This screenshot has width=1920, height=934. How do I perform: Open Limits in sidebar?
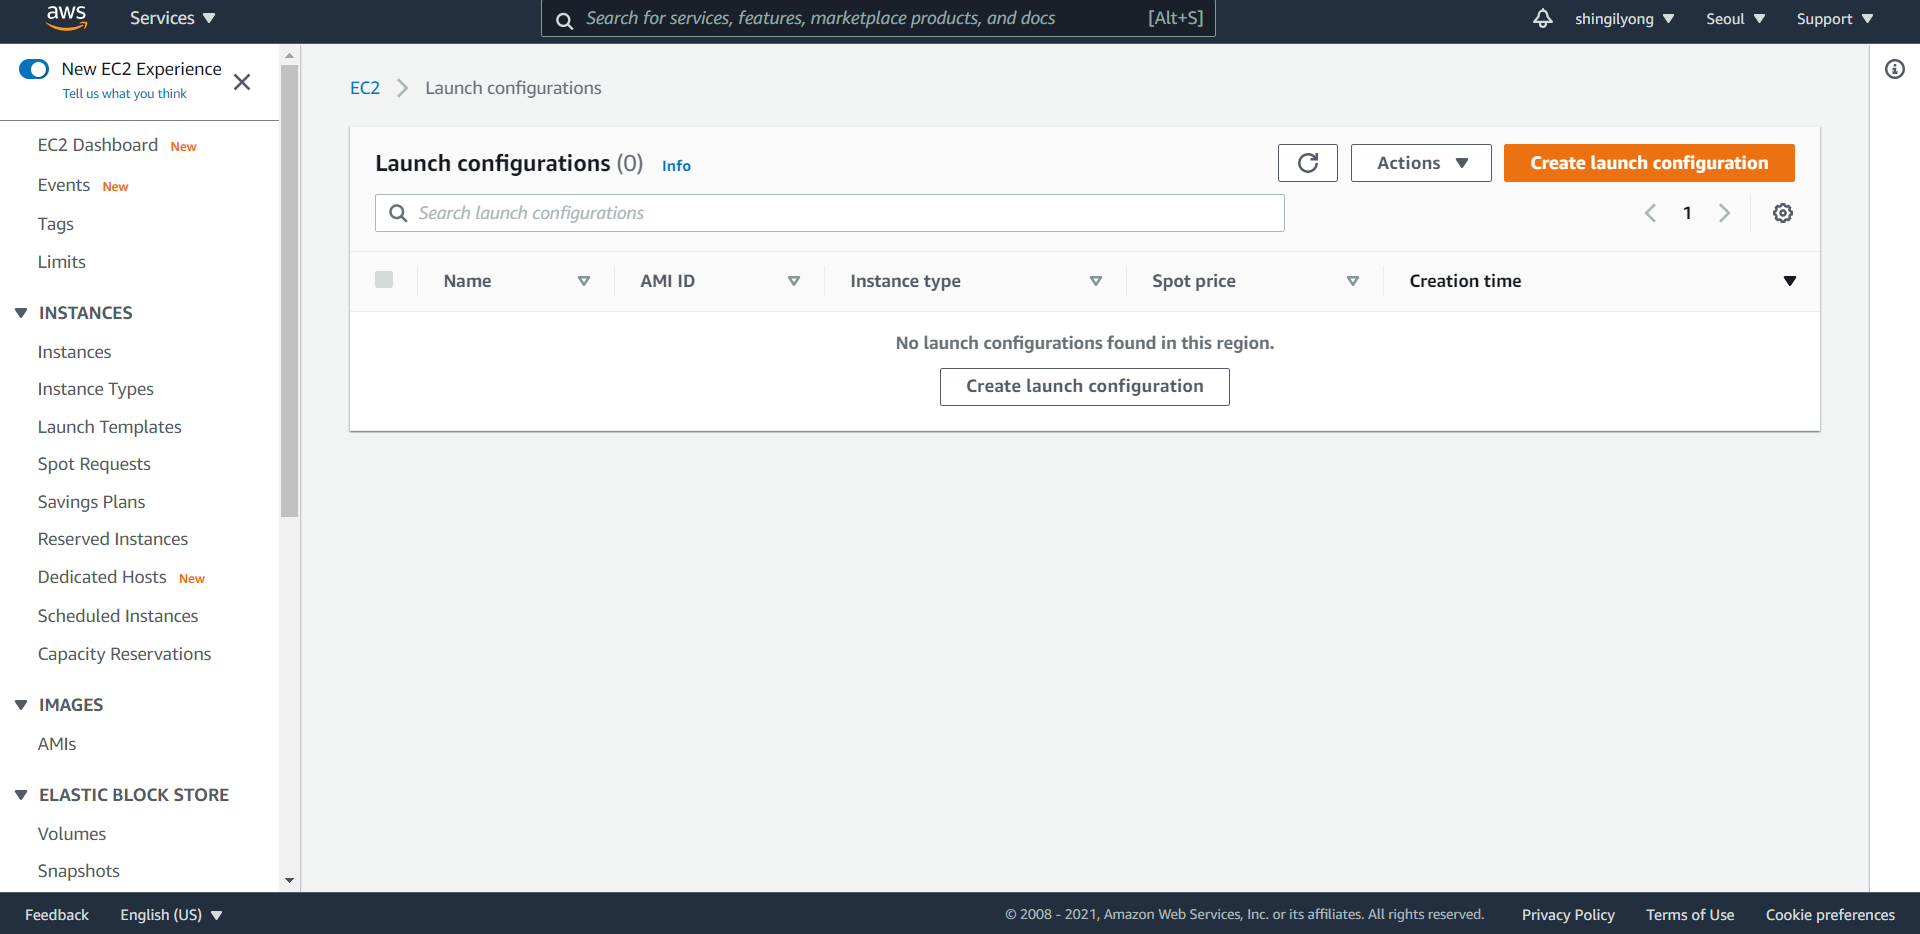(62, 262)
